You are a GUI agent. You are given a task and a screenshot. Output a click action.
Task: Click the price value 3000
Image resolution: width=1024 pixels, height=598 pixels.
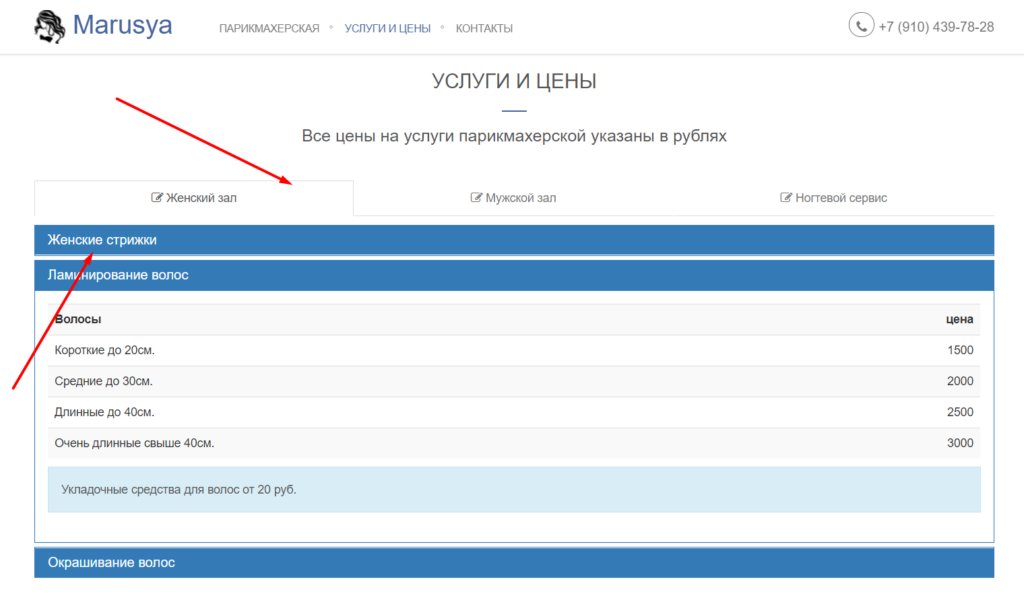tap(960, 443)
